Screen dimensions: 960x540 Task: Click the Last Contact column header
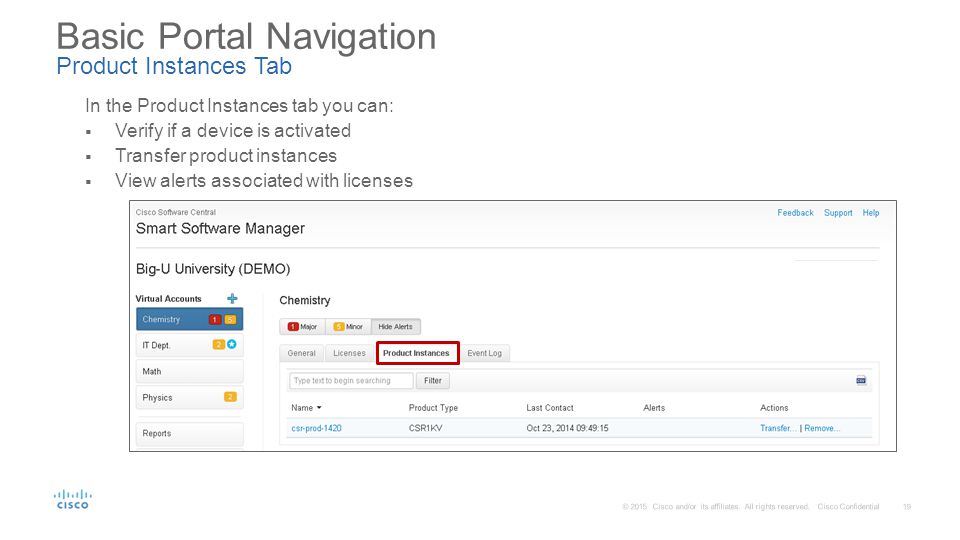point(550,408)
